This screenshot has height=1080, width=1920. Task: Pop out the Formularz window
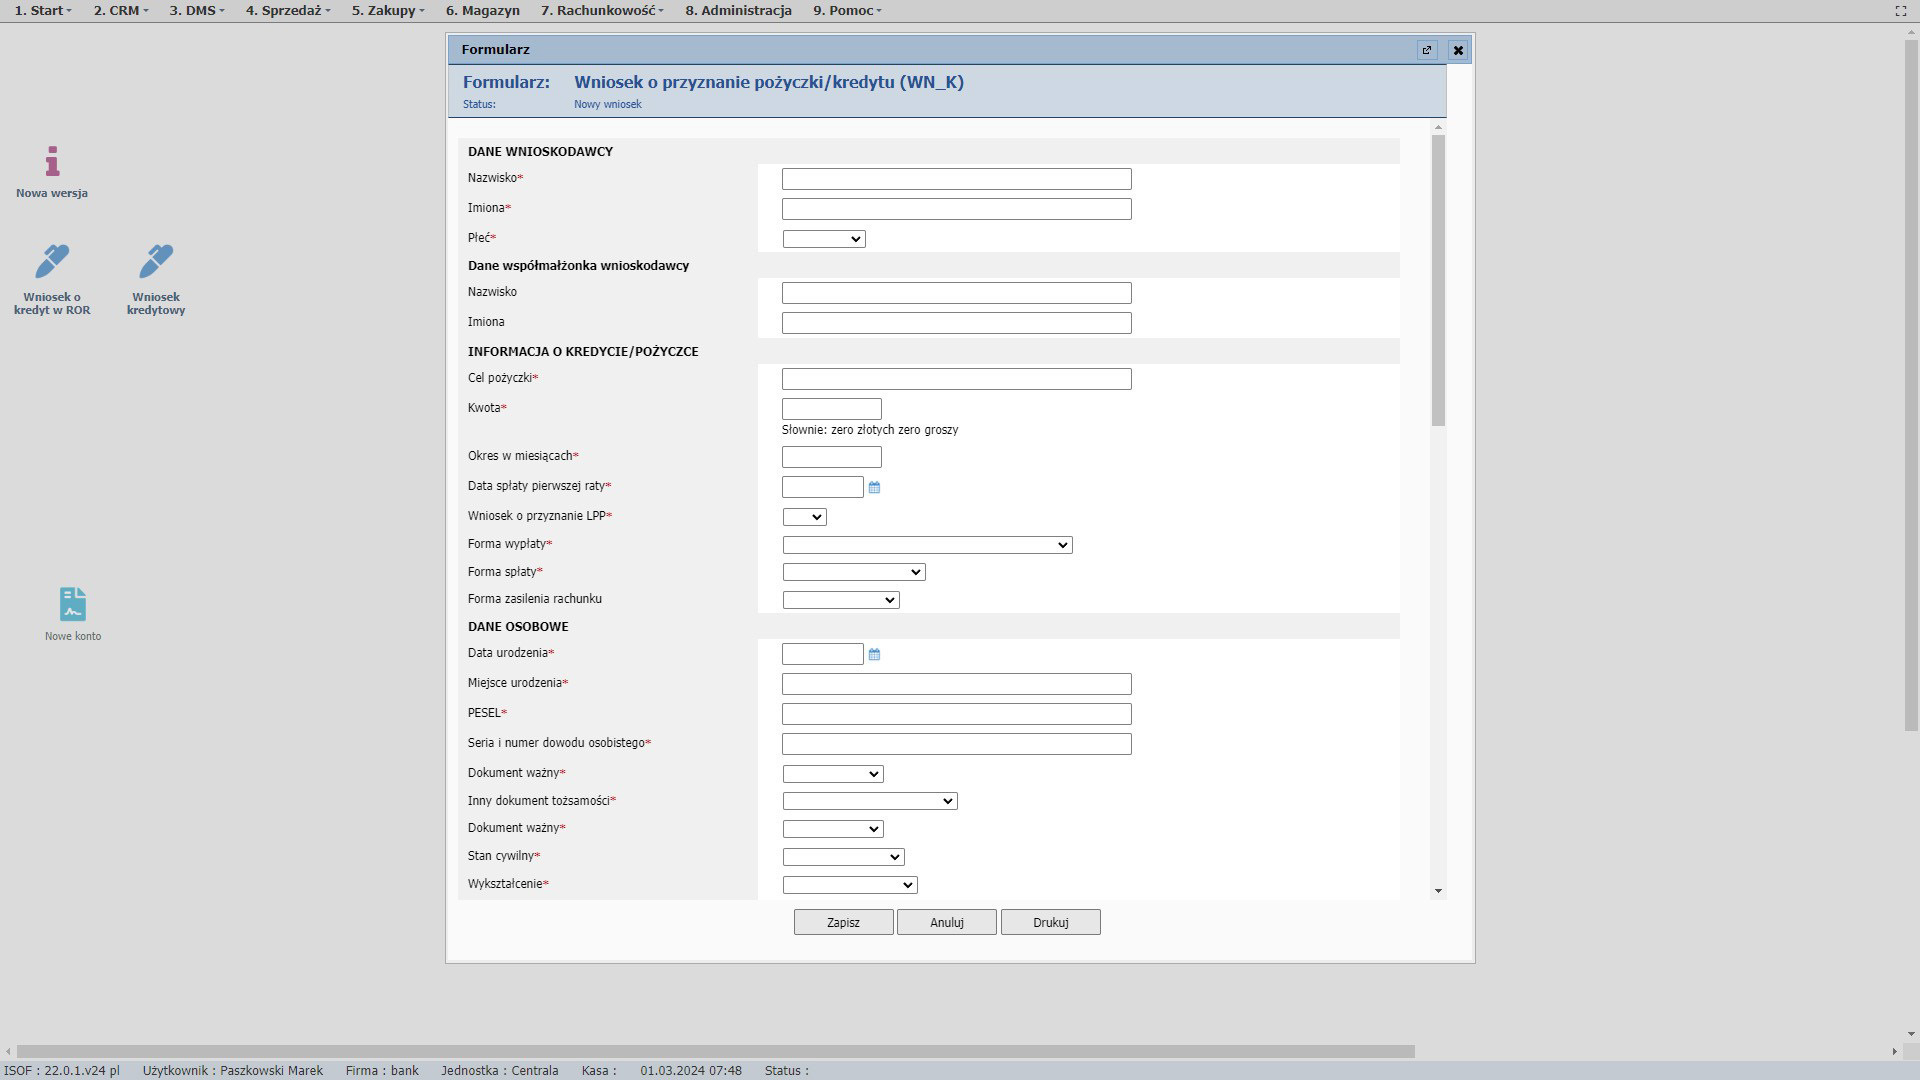[x=1427, y=50]
